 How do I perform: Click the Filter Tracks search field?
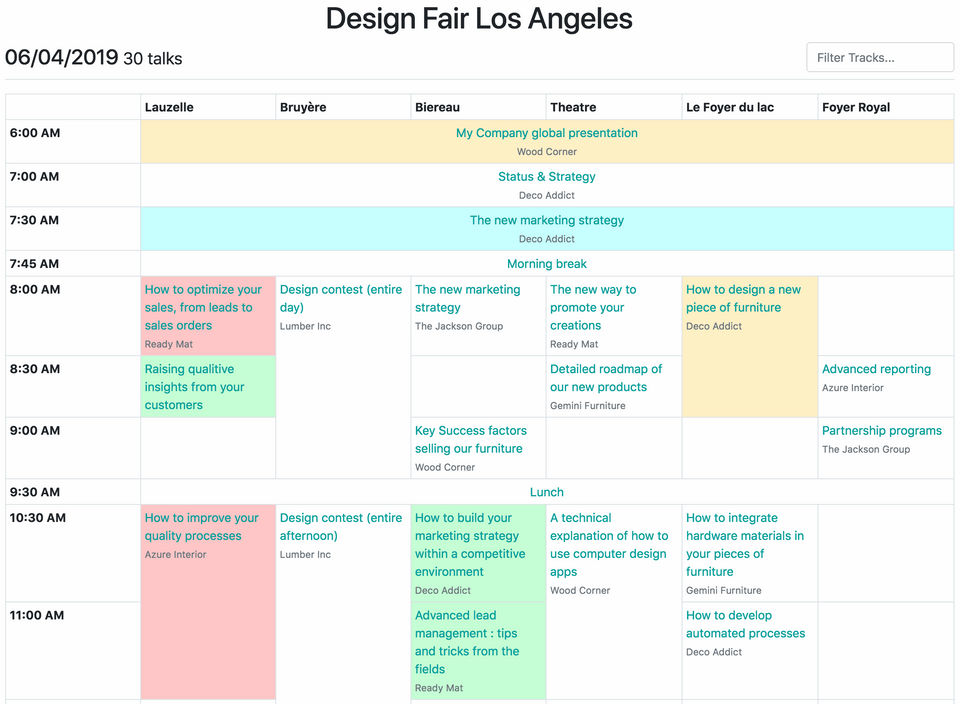point(880,57)
